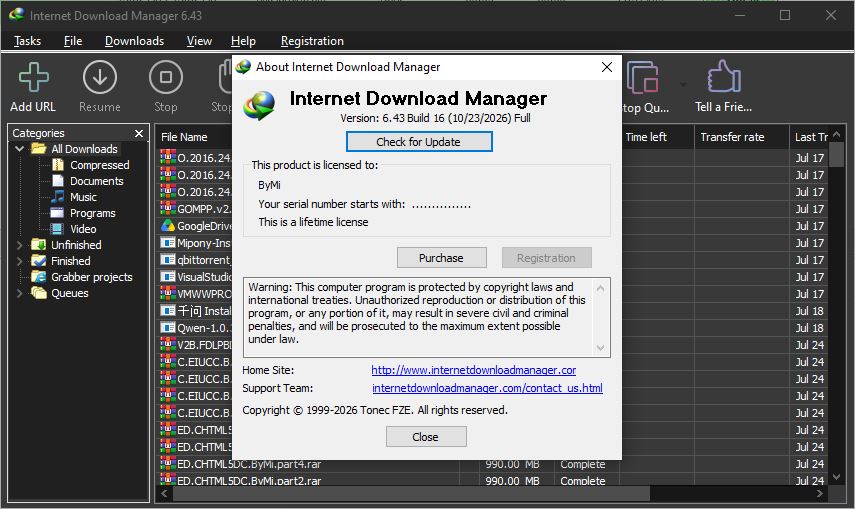
Task: Select the Music category icon
Action: pos(58,196)
